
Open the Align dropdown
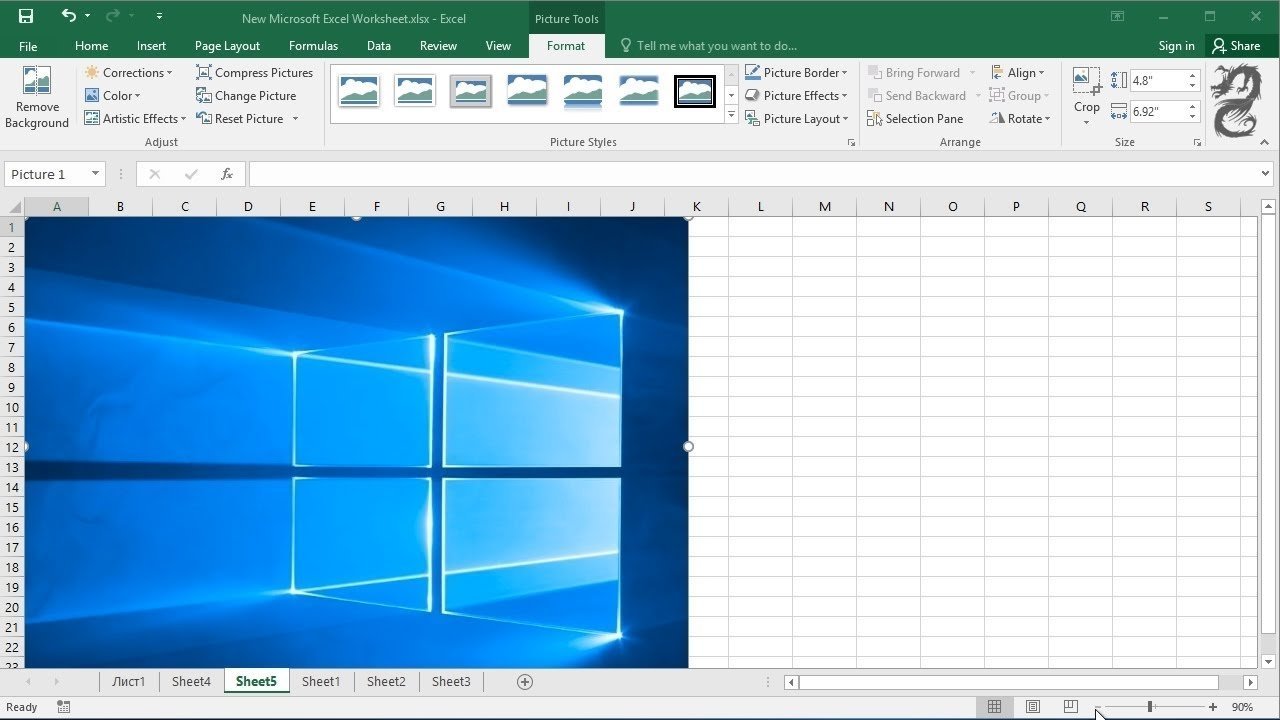pyautogui.click(x=1018, y=73)
